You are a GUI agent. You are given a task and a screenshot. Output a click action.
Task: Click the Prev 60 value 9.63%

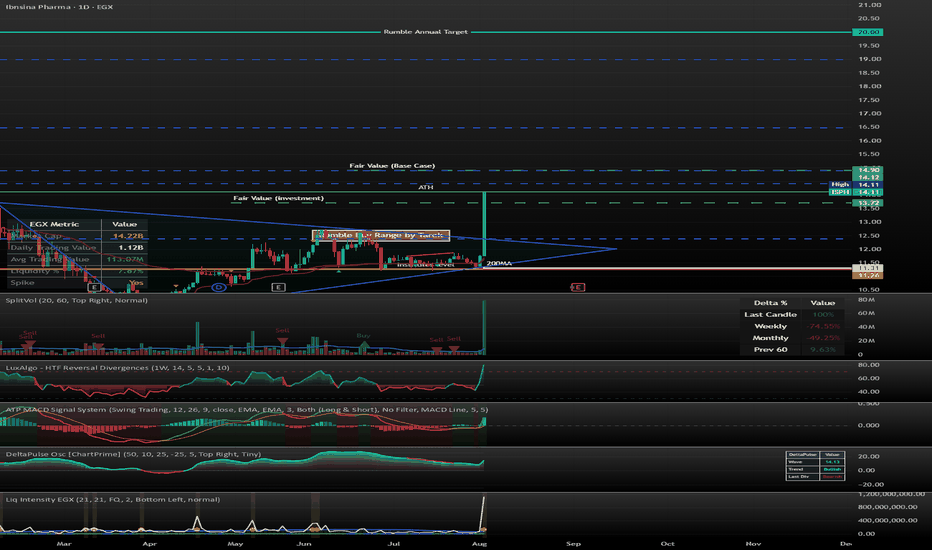click(823, 350)
